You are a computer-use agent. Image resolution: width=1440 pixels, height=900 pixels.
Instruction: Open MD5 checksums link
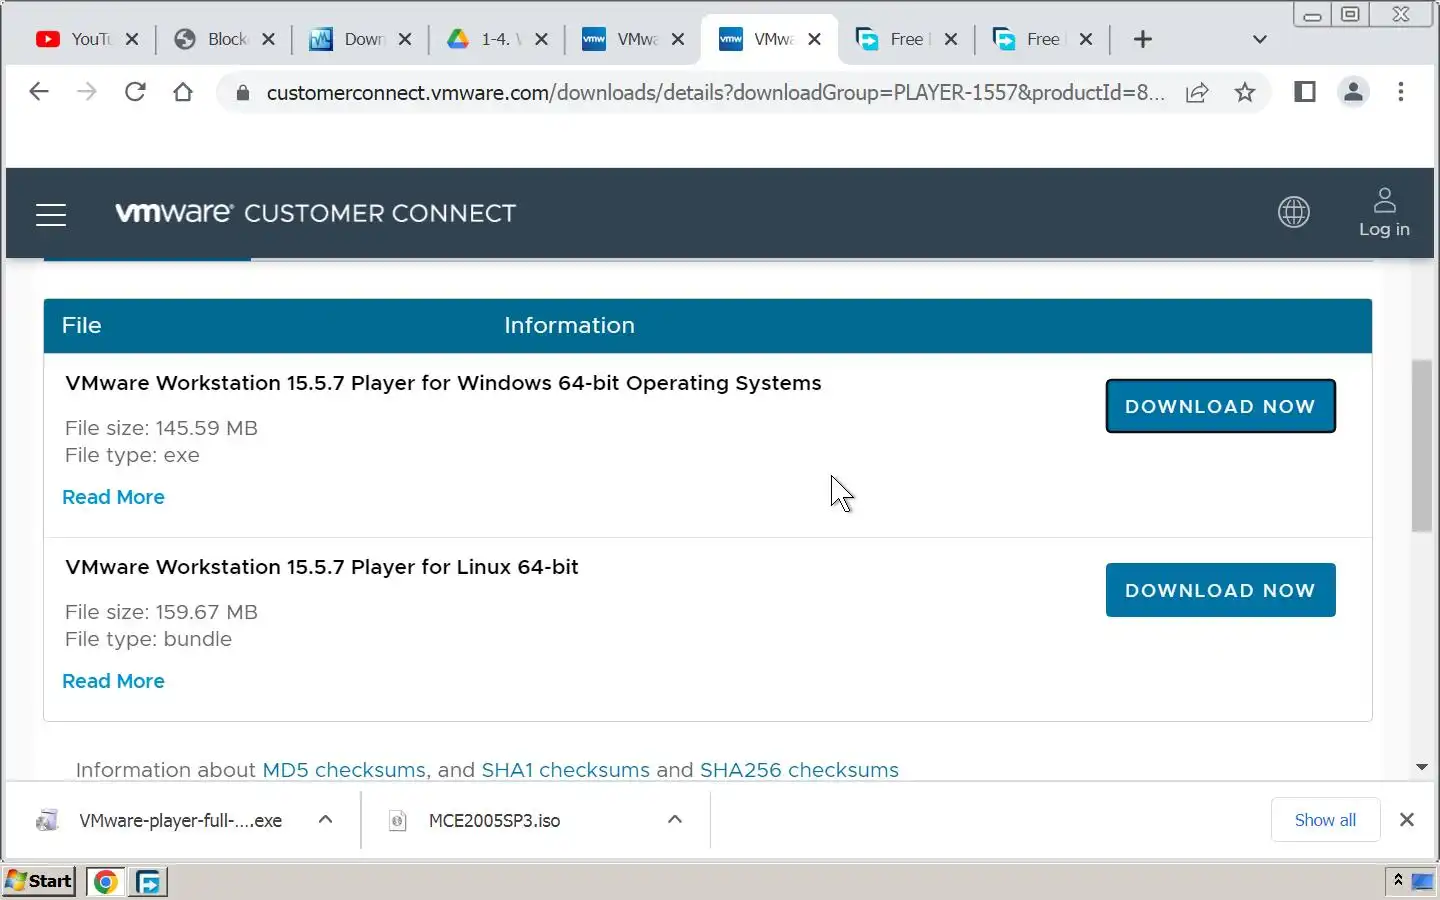click(344, 770)
